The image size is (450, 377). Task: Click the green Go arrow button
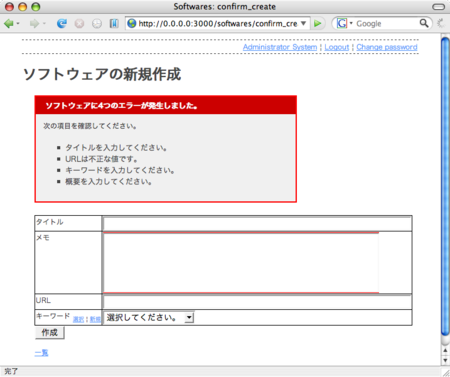[318, 23]
